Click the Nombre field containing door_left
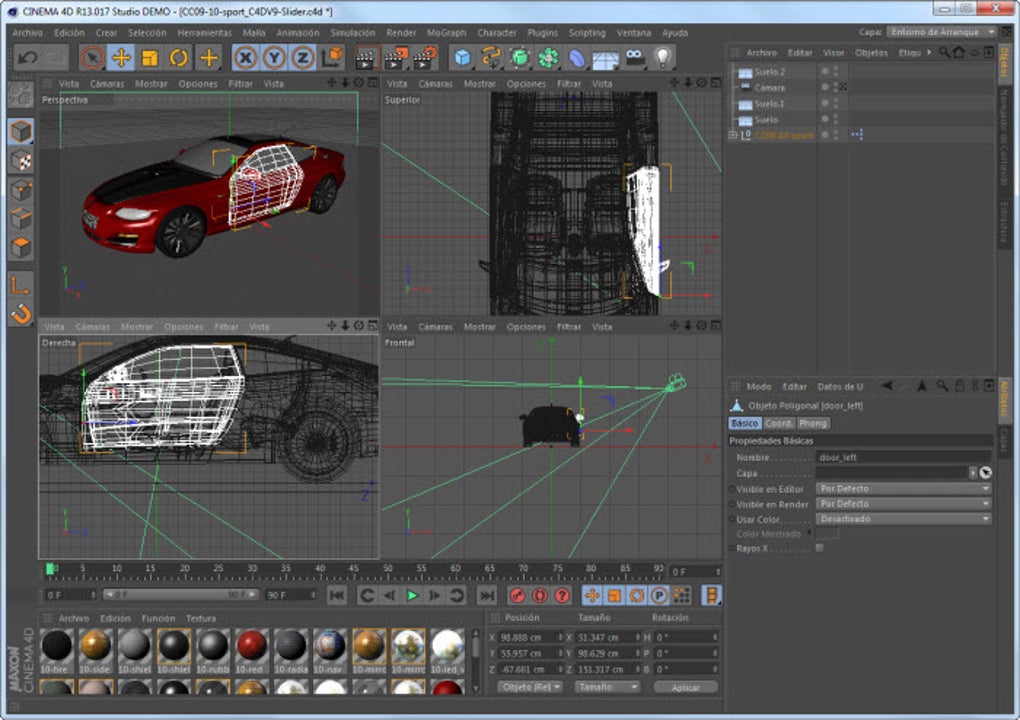Screen dimensions: 1020x720 pyautogui.click(x=900, y=456)
